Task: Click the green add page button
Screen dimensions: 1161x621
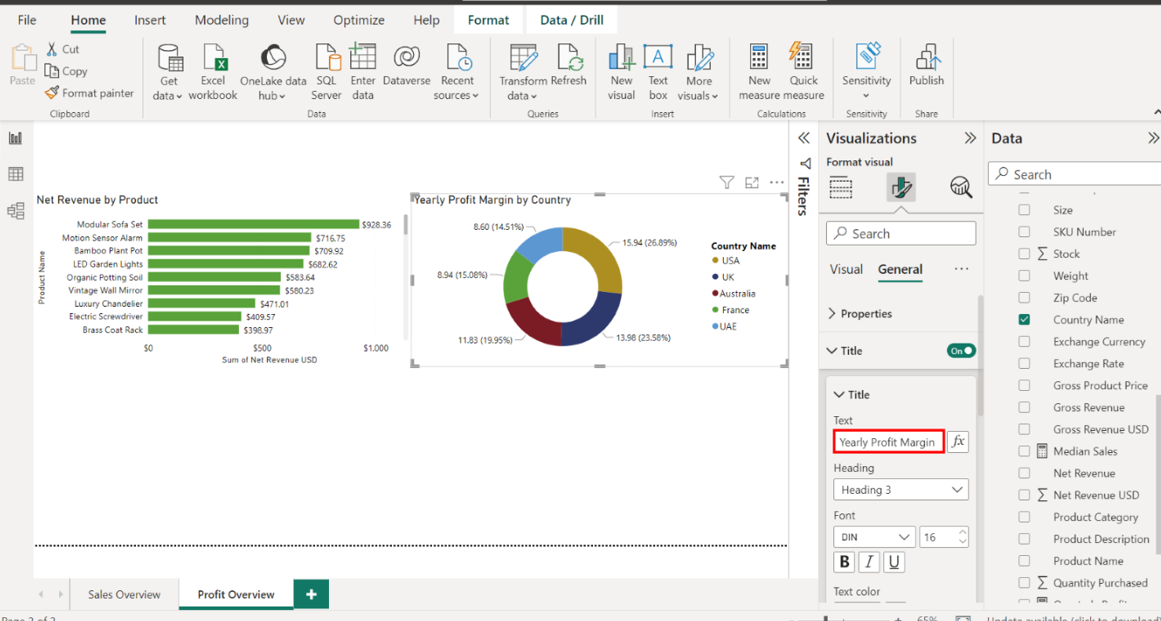Action: pyautogui.click(x=311, y=594)
